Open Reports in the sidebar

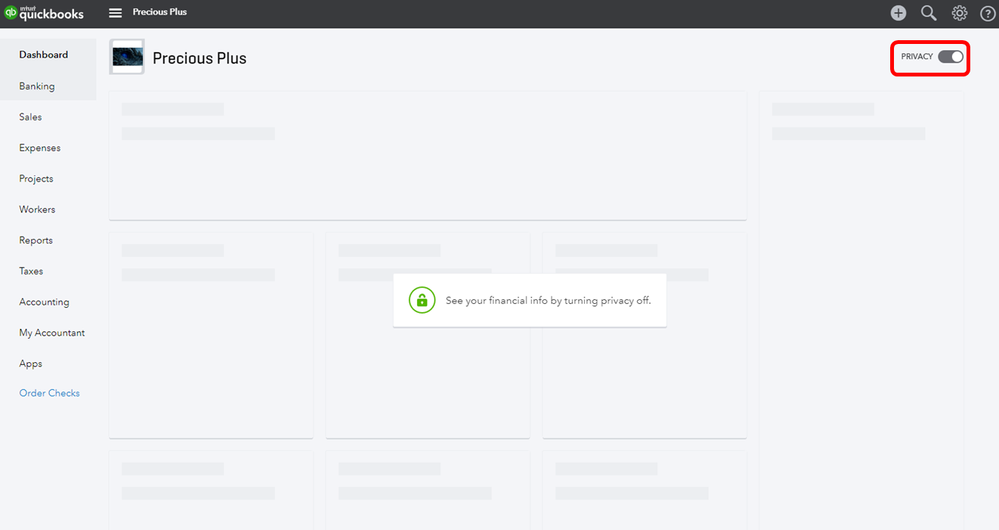36,241
